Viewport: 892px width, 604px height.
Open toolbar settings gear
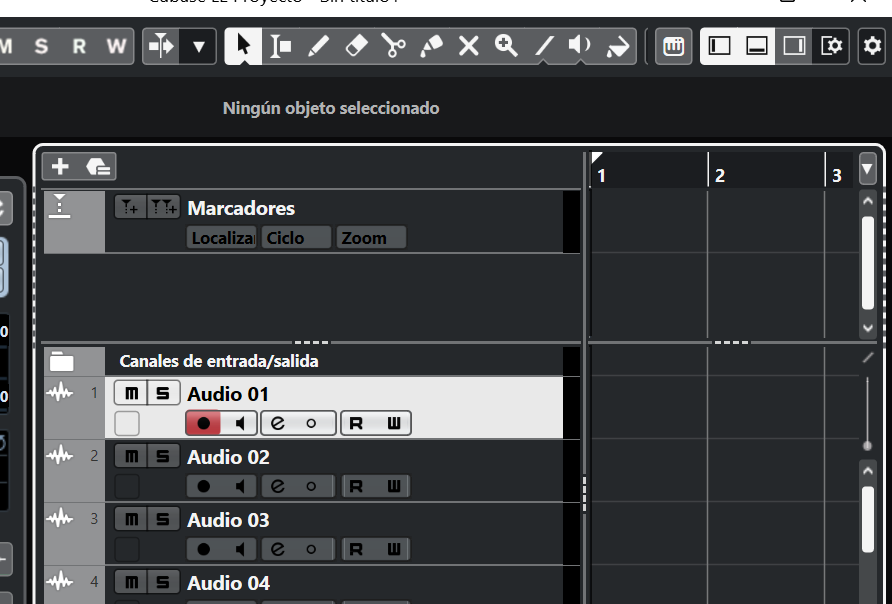pyautogui.click(x=872, y=46)
